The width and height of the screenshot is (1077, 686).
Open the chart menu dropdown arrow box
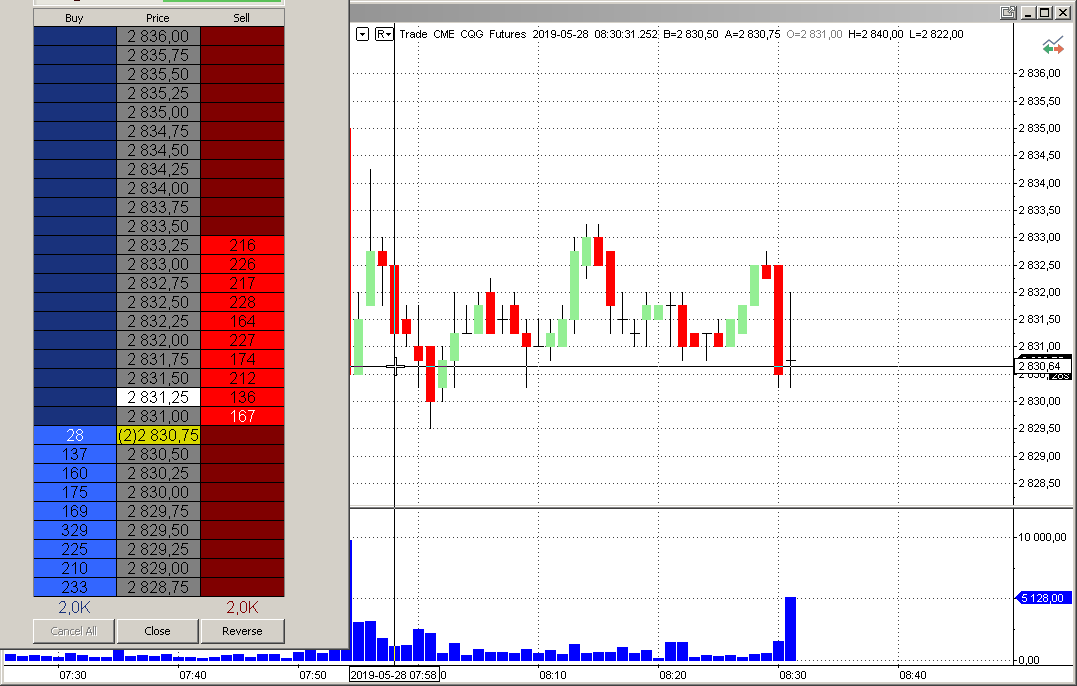[x=363, y=34]
